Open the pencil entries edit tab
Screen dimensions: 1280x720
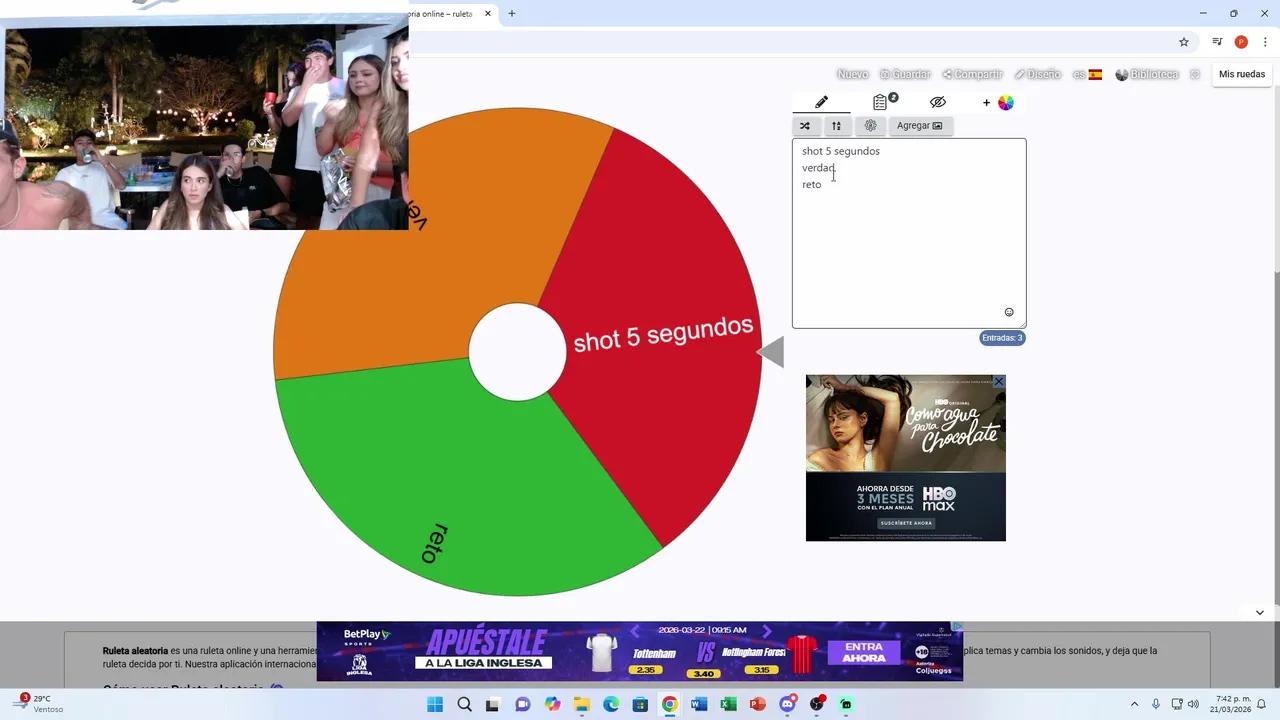[821, 102]
